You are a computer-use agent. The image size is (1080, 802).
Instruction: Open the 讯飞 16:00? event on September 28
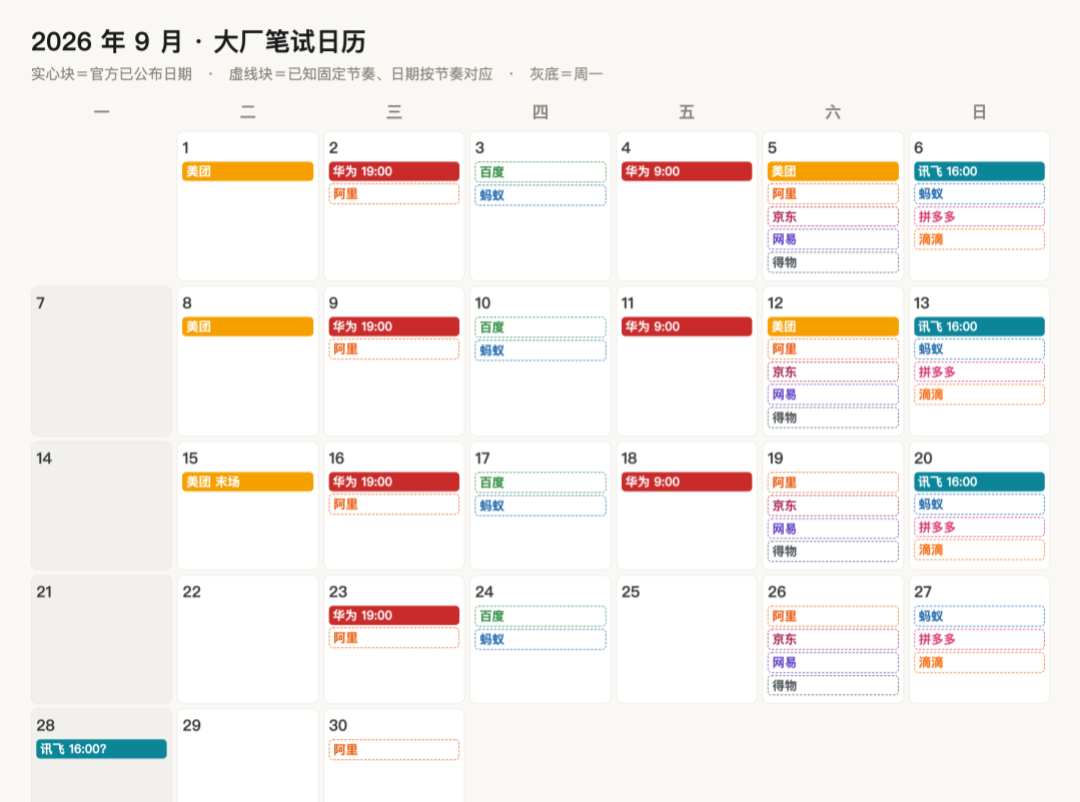coord(101,748)
